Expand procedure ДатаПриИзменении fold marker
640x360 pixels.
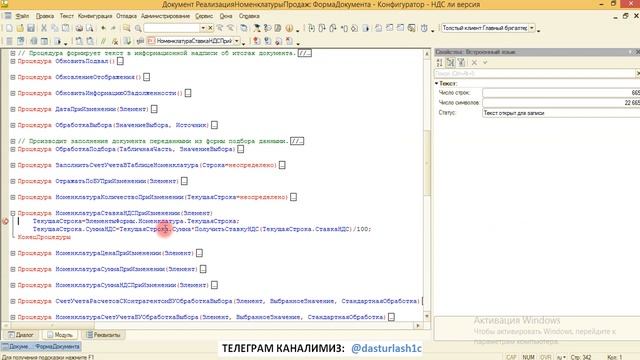[13, 109]
